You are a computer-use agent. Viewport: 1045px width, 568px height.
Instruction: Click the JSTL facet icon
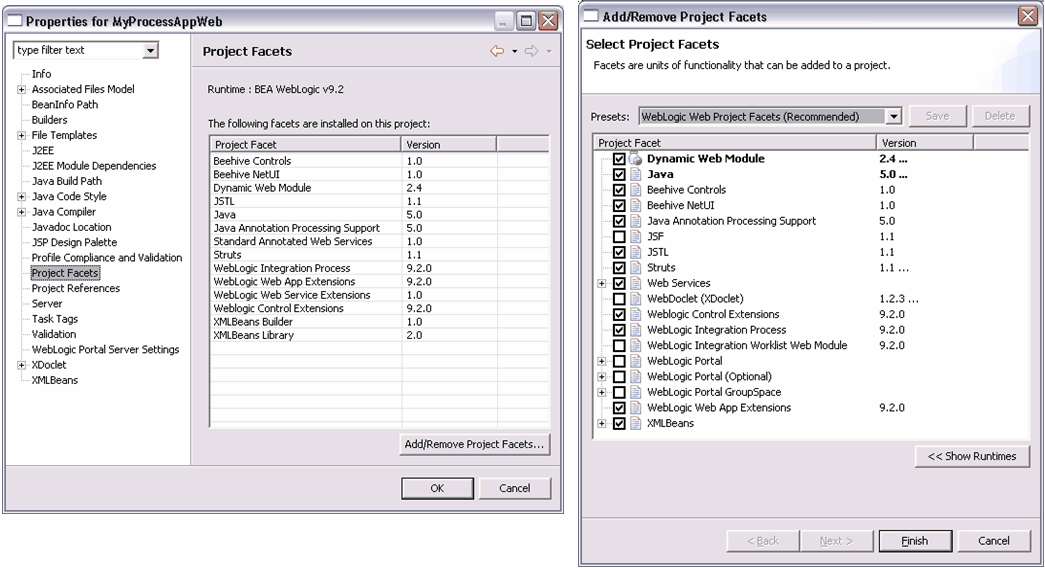(x=635, y=252)
